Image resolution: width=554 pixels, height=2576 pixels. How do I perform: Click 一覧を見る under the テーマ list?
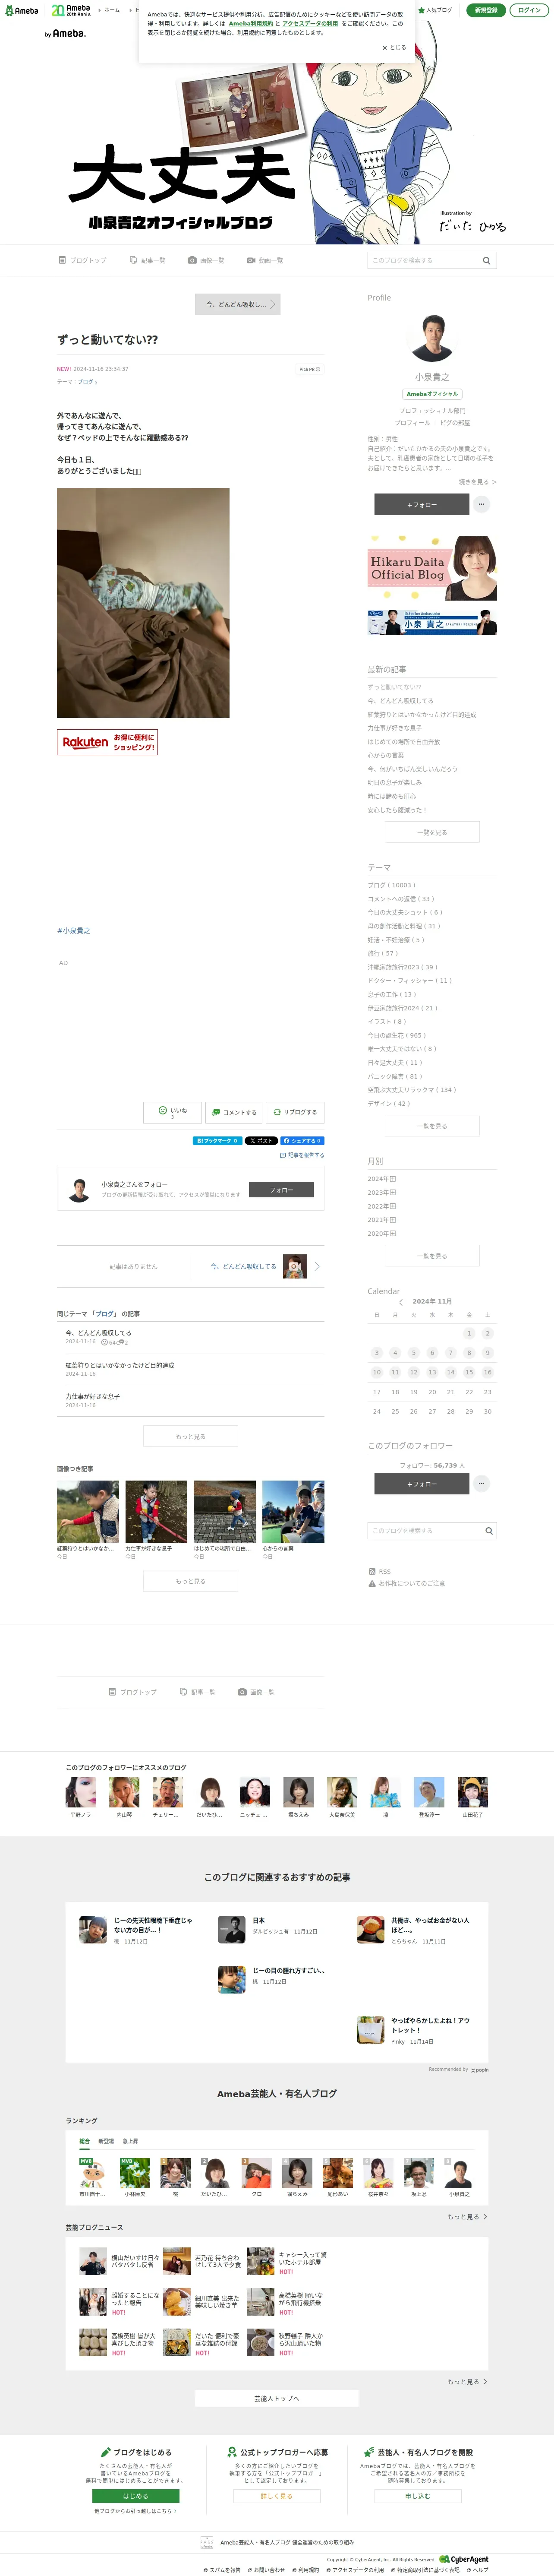click(432, 1126)
